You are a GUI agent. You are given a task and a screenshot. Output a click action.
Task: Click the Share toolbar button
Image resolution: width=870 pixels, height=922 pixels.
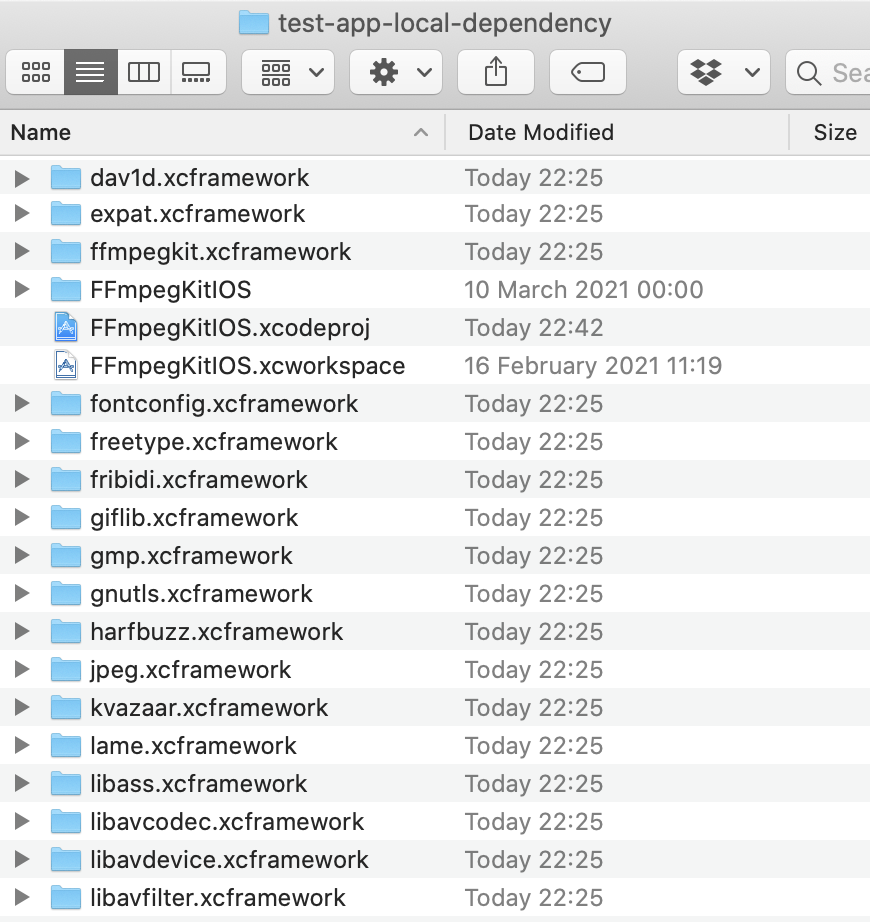click(x=495, y=72)
